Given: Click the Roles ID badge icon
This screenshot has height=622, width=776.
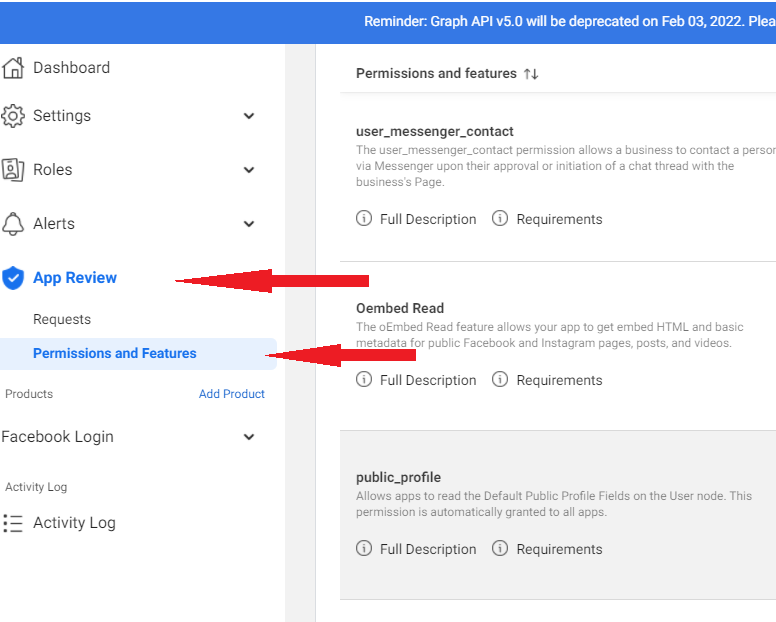Looking at the screenshot, I should coord(13,170).
